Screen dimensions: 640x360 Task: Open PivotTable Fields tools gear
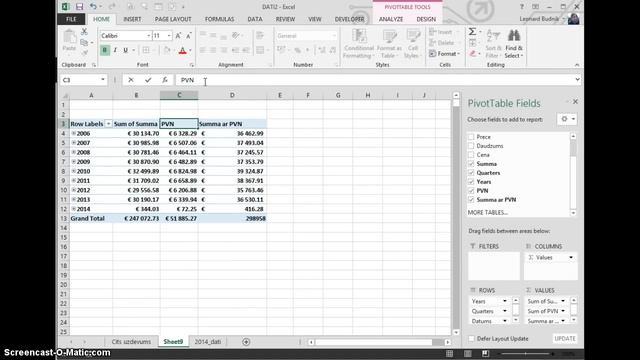coord(567,119)
